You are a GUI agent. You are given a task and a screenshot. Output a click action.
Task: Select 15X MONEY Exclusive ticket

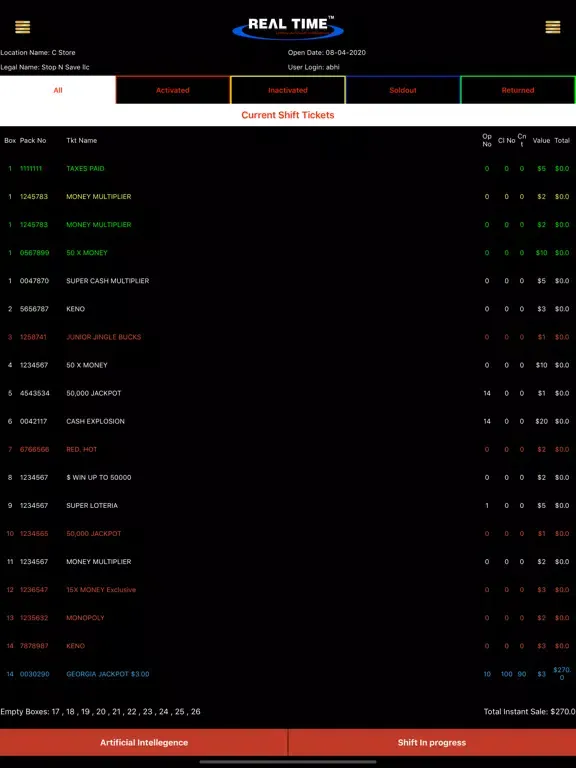[288, 590]
